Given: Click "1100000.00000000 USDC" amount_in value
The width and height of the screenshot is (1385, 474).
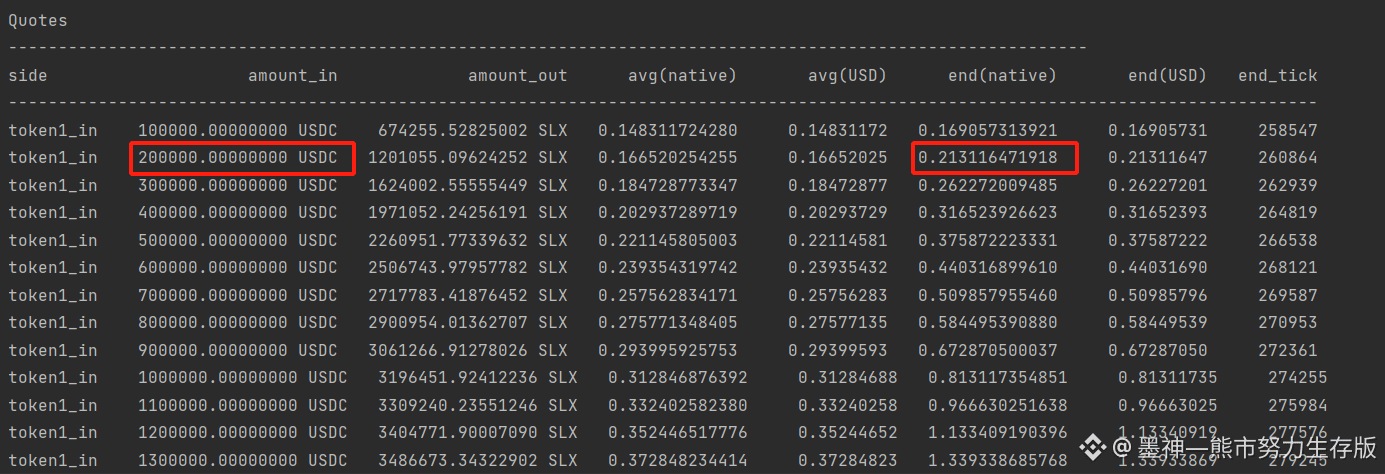Looking at the screenshot, I should point(243,405).
